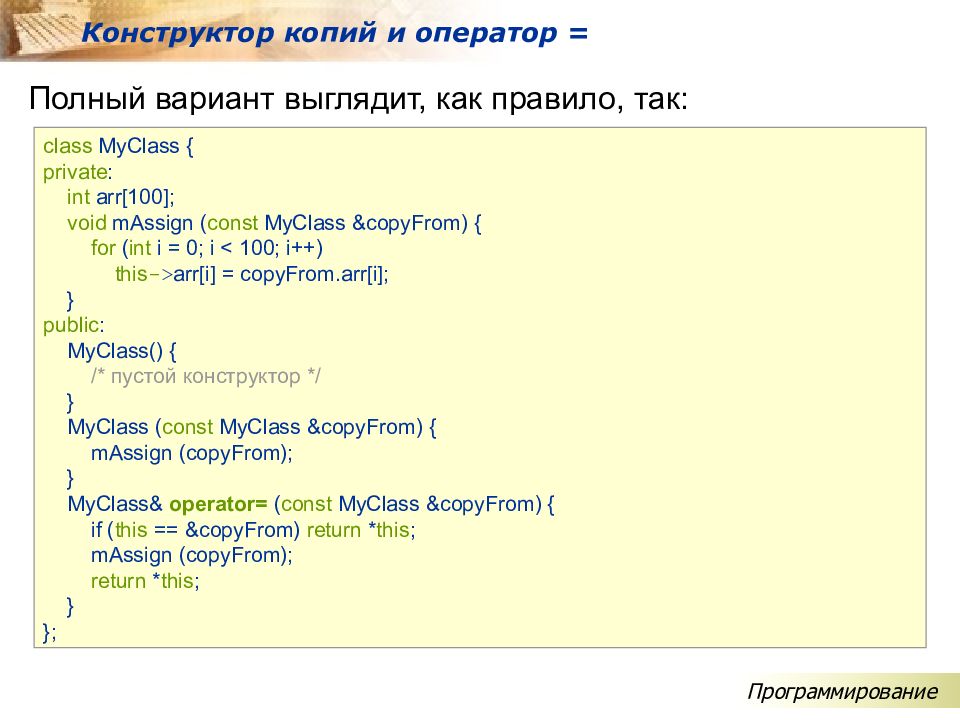Click the slide title "Конструктор копий и оператор ="
The width and height of the screenshot is (960, 720).
tap(335, 32)
